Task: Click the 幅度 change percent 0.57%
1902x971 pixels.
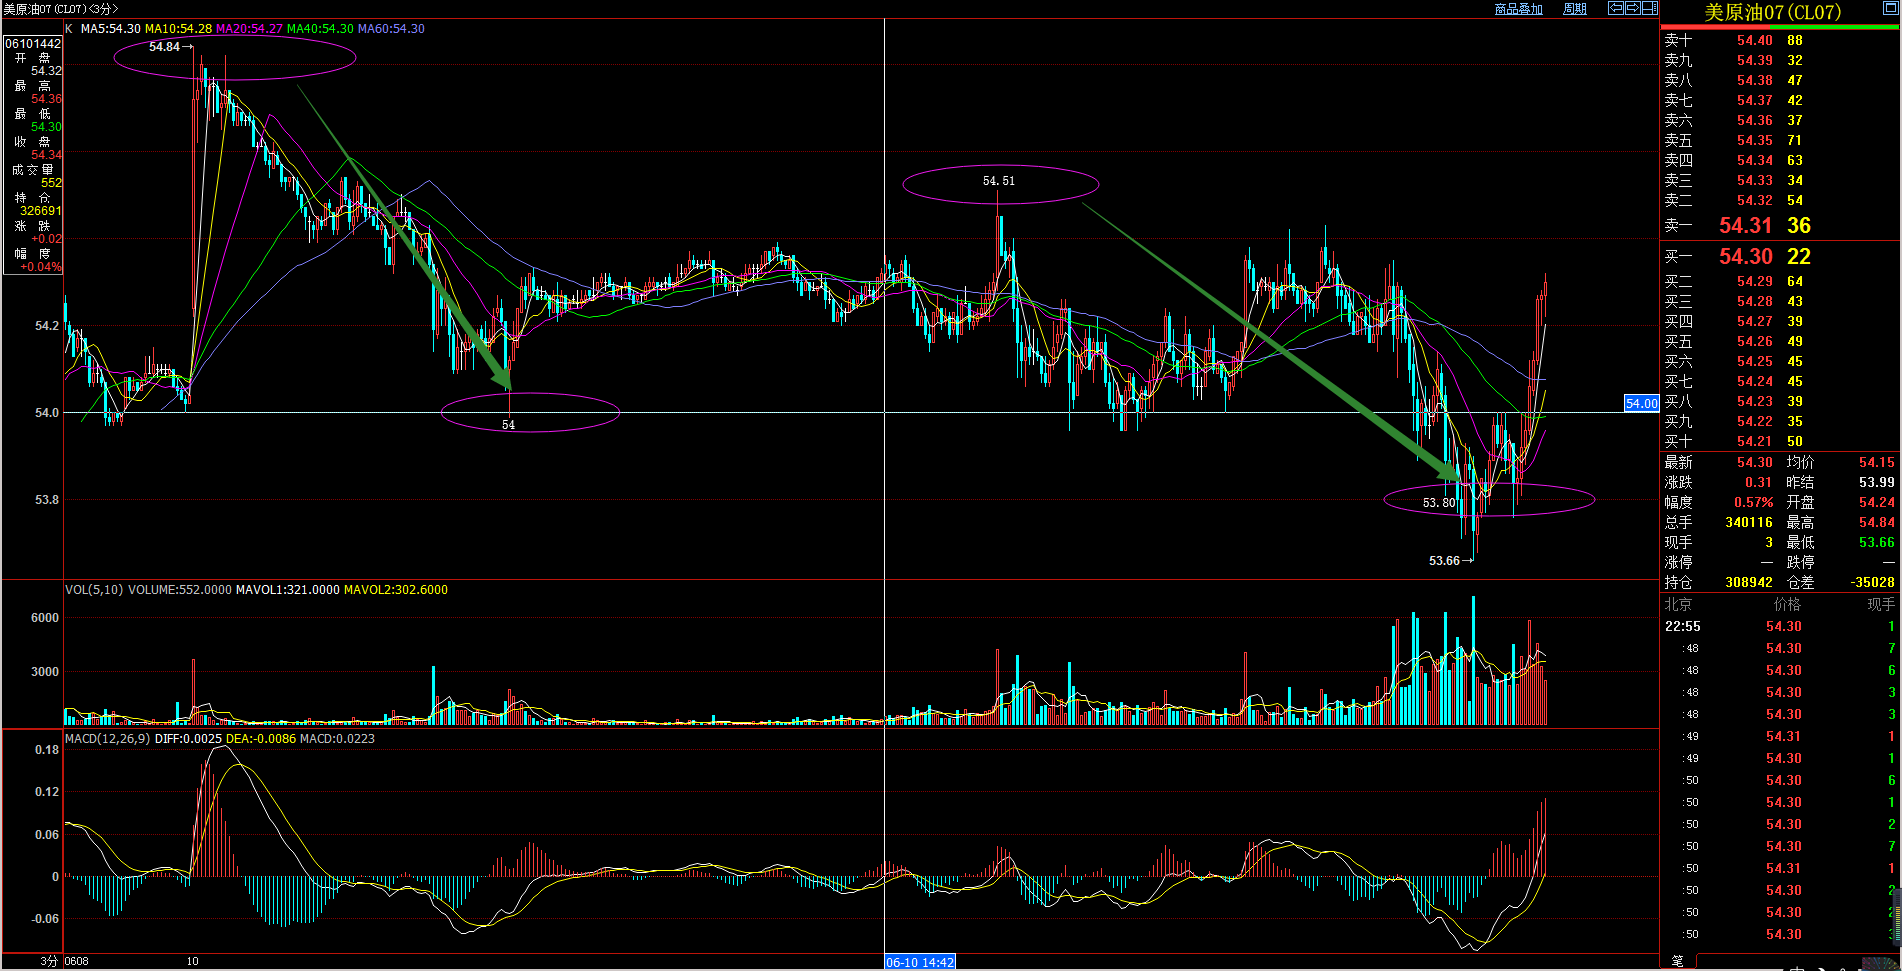Action: 1753,502
